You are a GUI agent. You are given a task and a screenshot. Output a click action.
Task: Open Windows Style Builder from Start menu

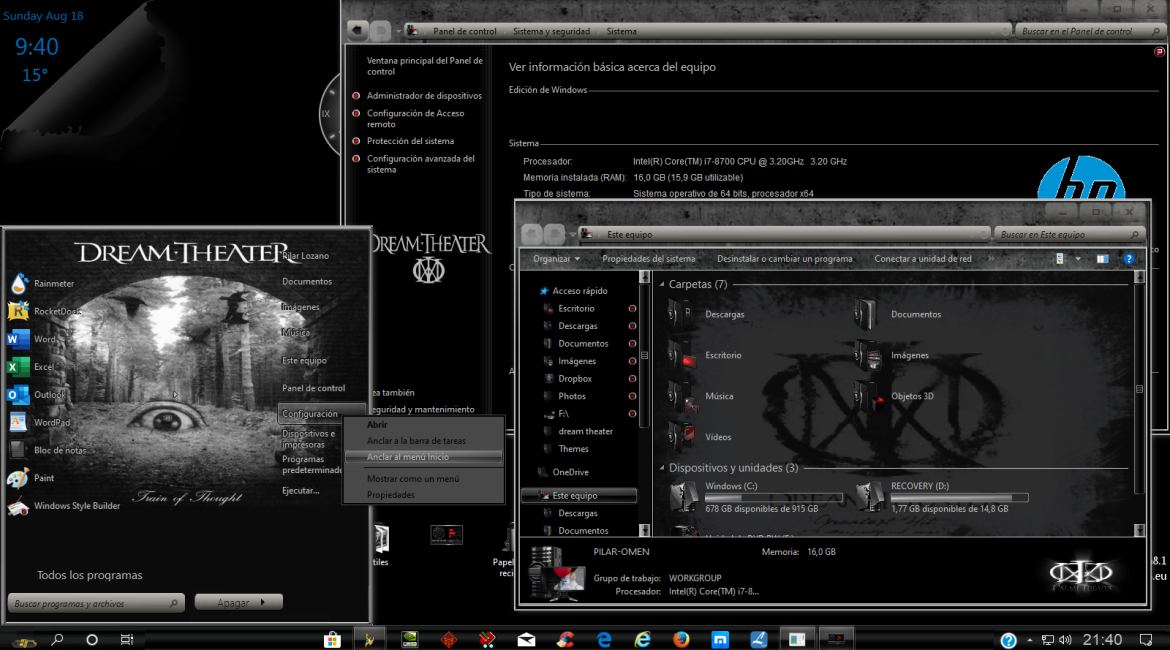click(x=76, y=506)
